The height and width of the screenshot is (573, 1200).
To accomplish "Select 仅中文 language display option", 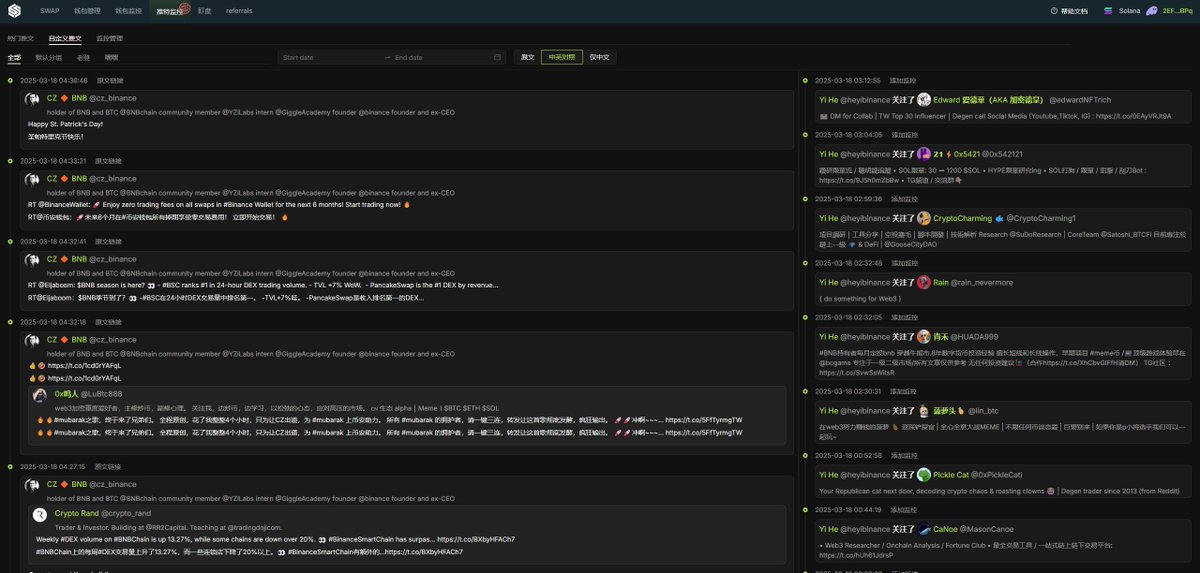I will coord(599,57).
